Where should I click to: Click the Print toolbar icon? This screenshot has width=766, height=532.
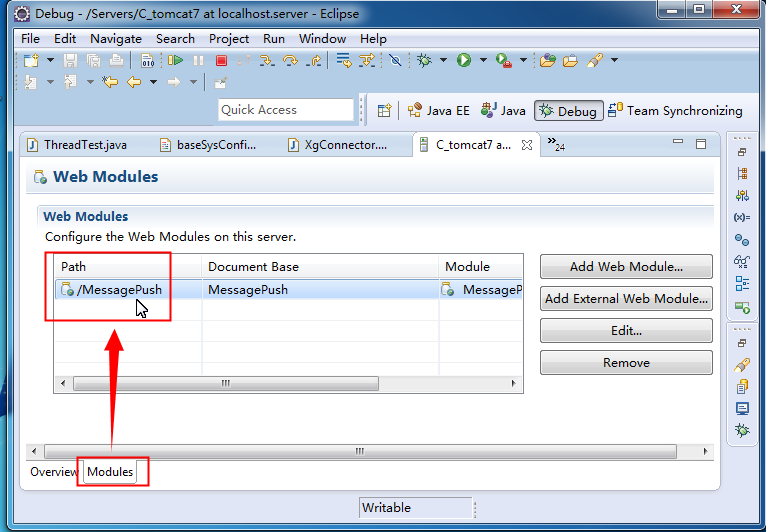pos(116,61)
